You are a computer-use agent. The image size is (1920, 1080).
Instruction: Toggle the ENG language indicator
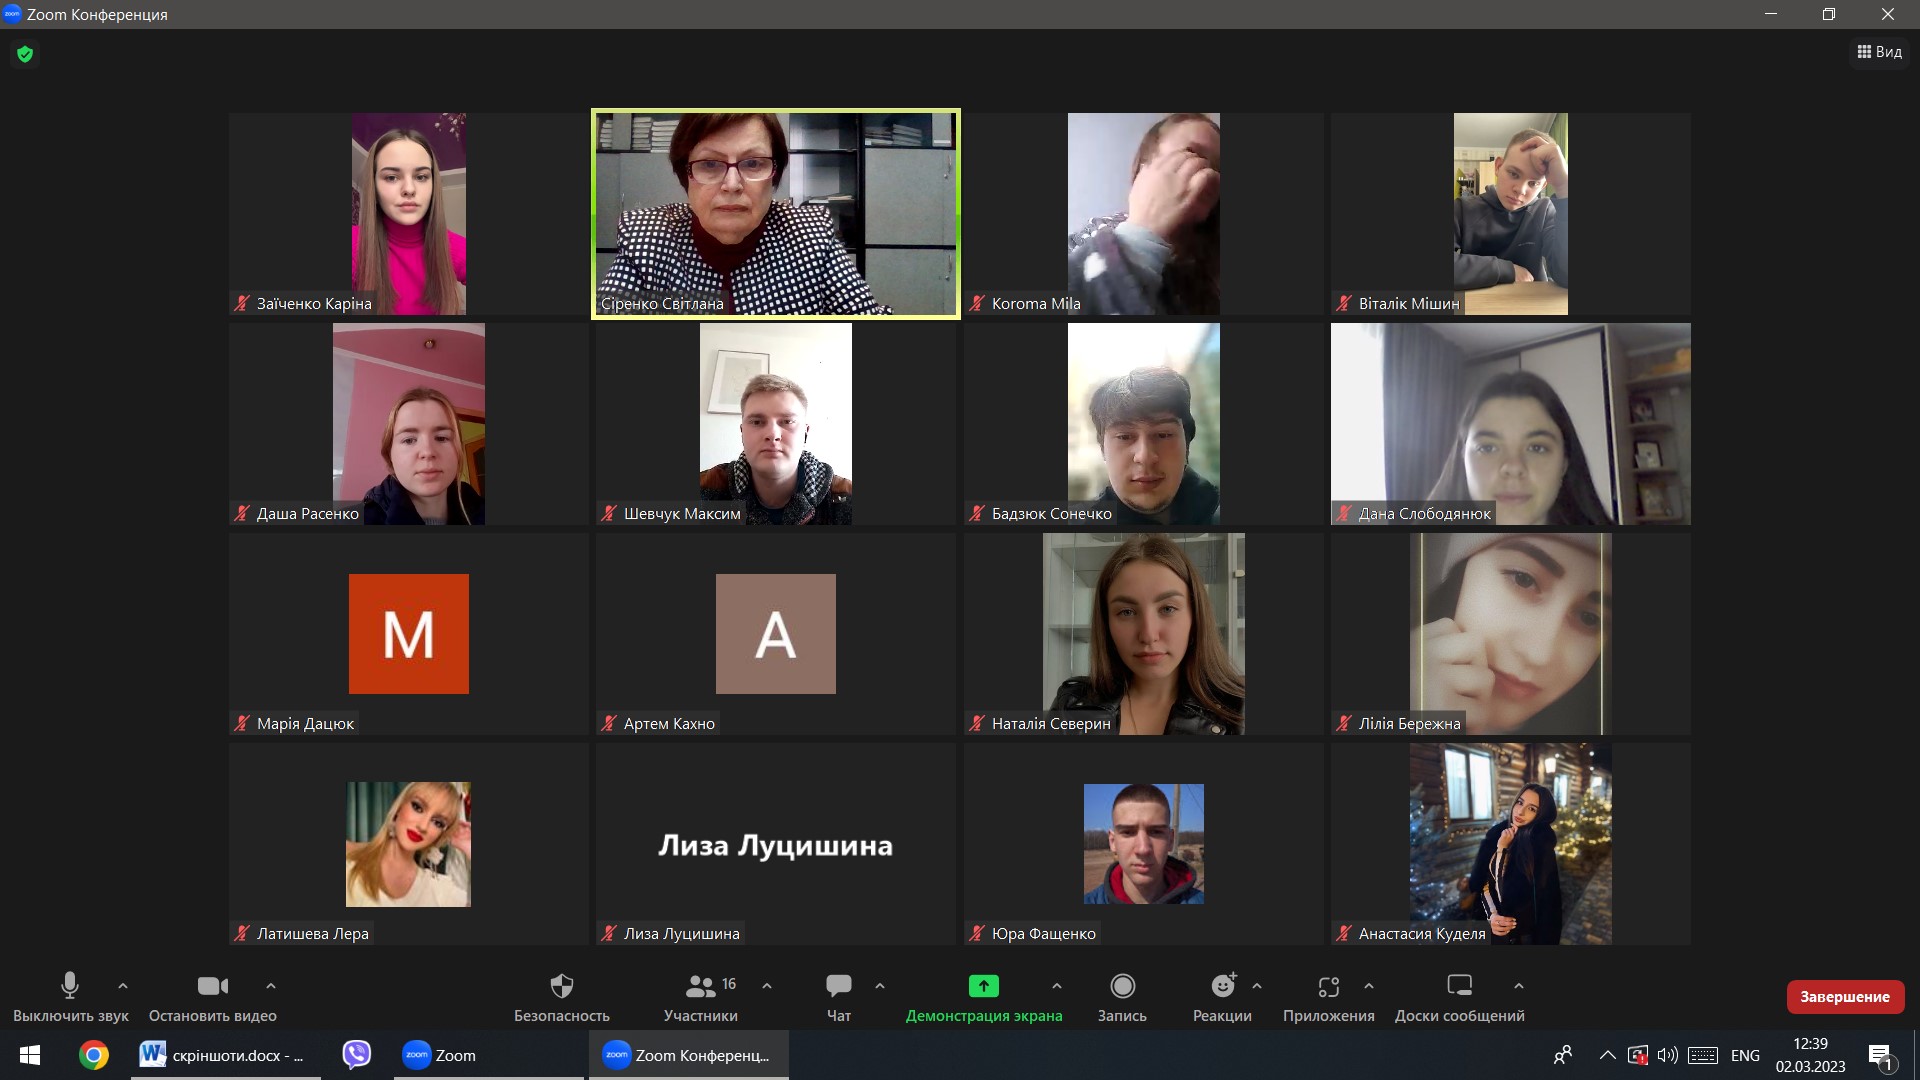point(1745,1055)
